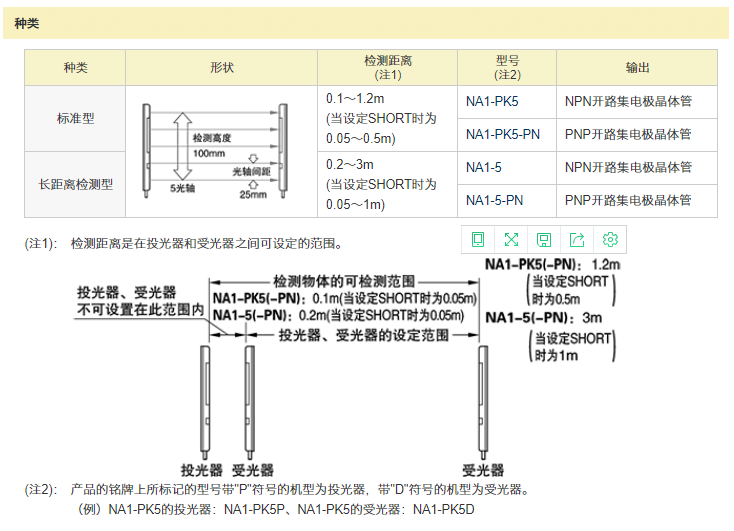Click the 标准型 row header cell

click(x=75, y=118)
